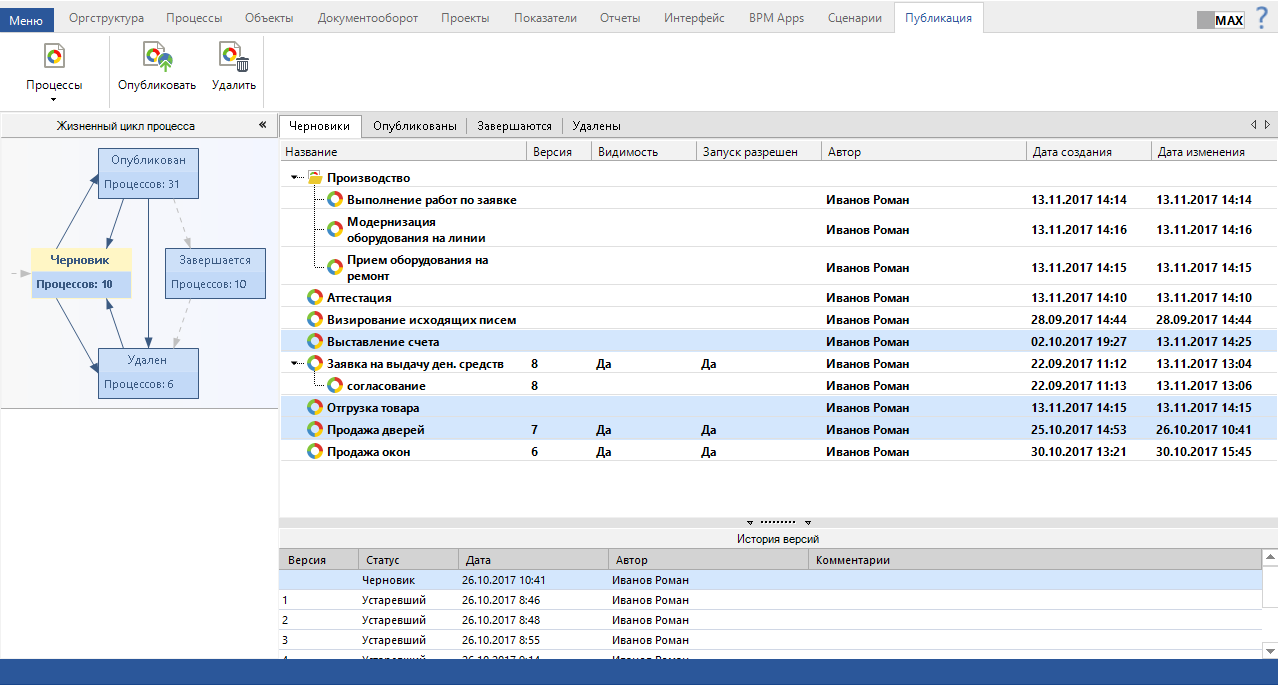
Task: Open help via the question mark icon
Action: click(1260, 18)
